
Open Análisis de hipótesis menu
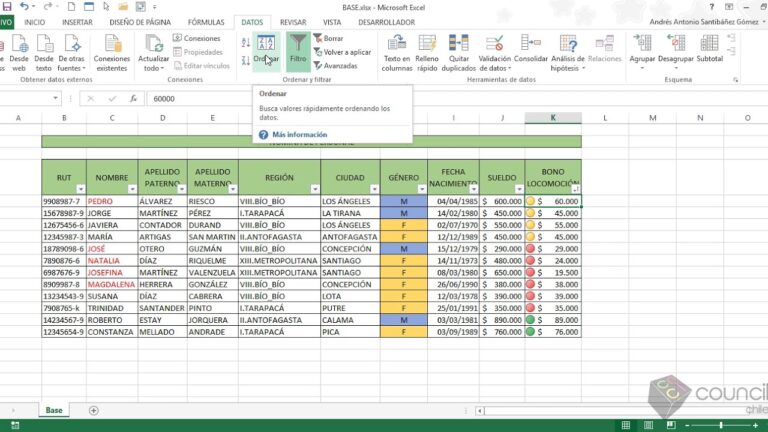click(568, 53)
